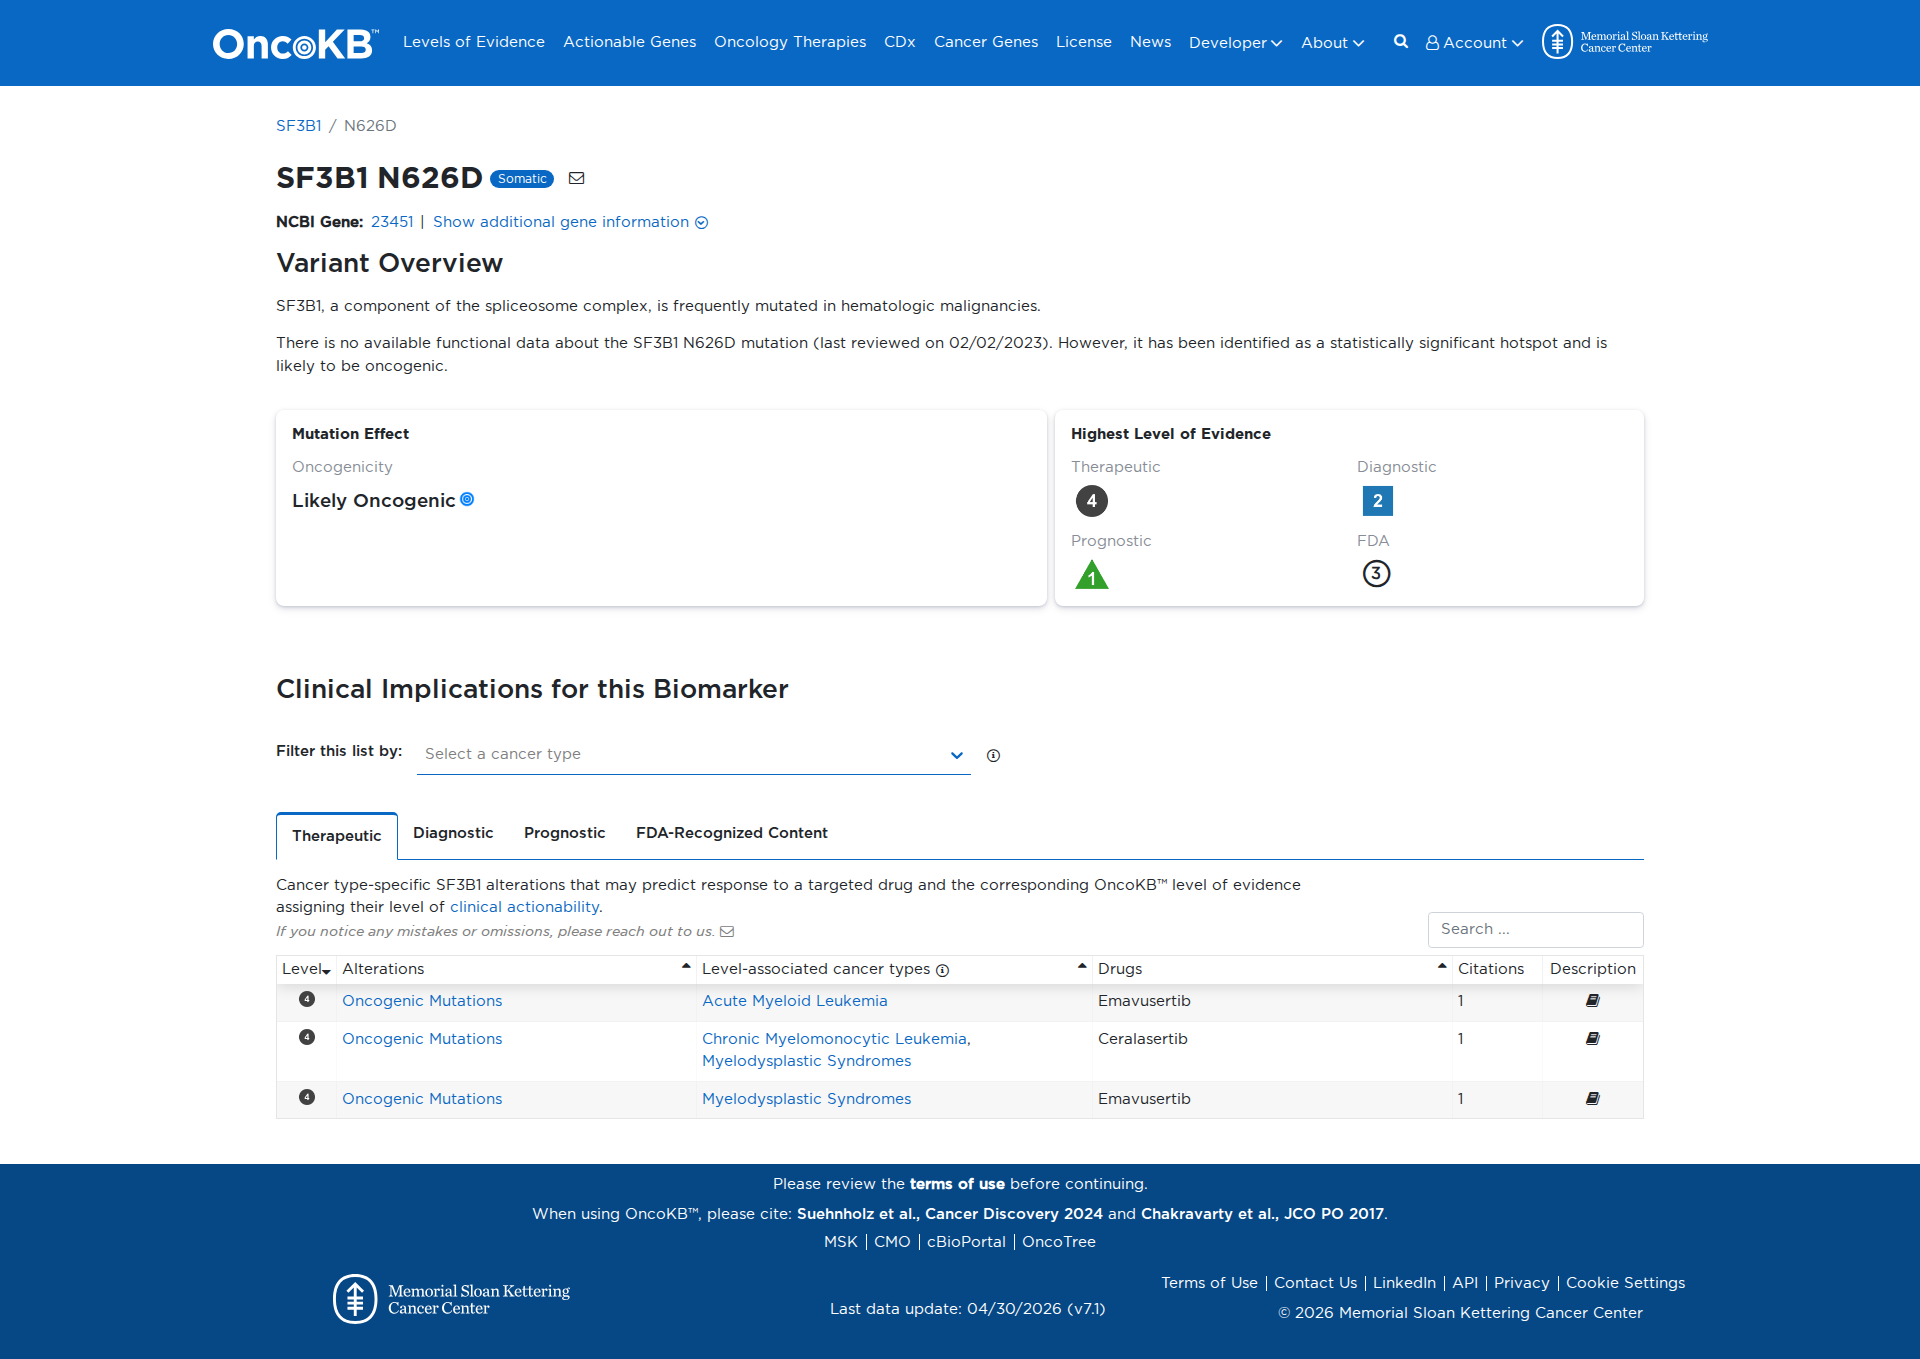Switch to the Prognostic tab
Image resolution: width=1920 pixels, height=1359 pixels.
pos(565,833)
